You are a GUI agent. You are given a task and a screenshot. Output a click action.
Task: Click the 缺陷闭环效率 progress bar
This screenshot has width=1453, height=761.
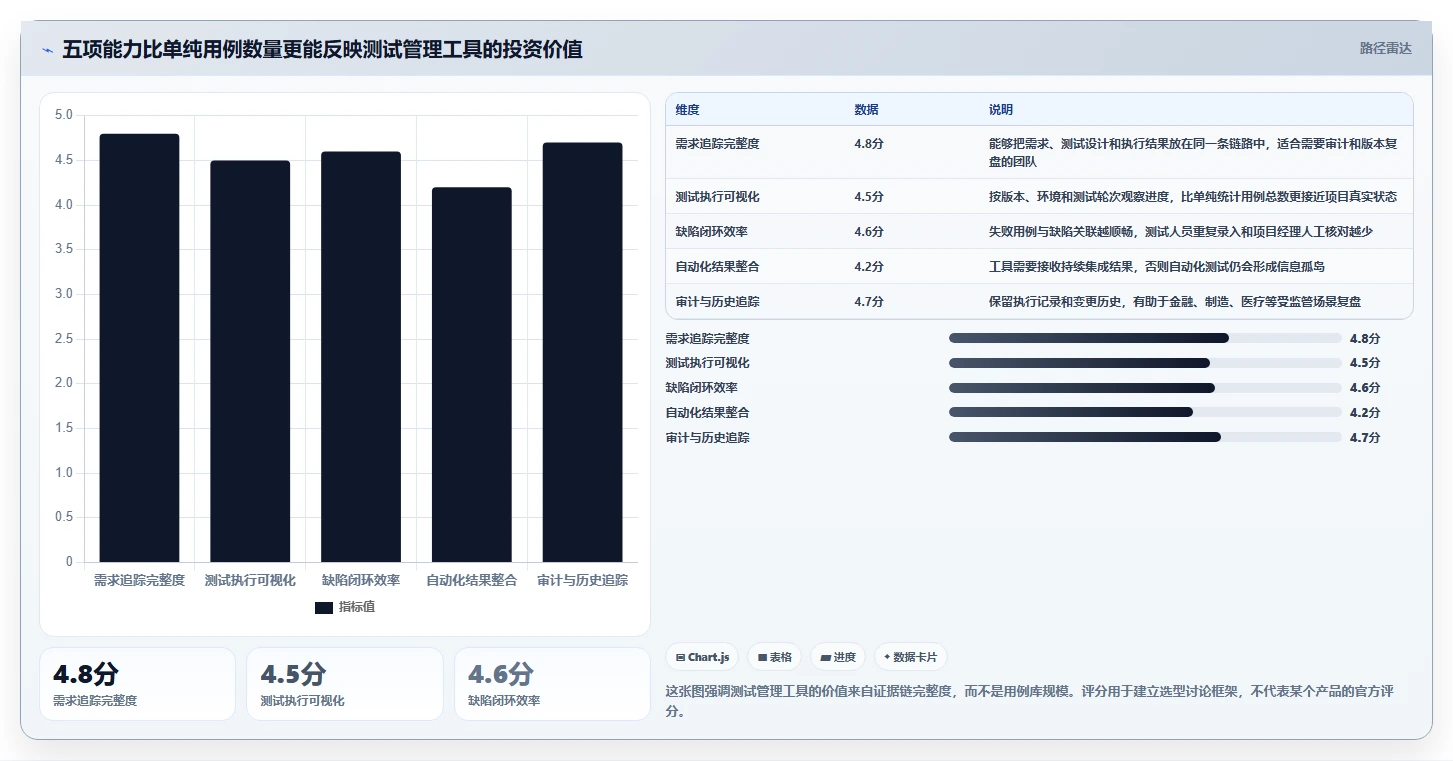(x=1145, y=388)
